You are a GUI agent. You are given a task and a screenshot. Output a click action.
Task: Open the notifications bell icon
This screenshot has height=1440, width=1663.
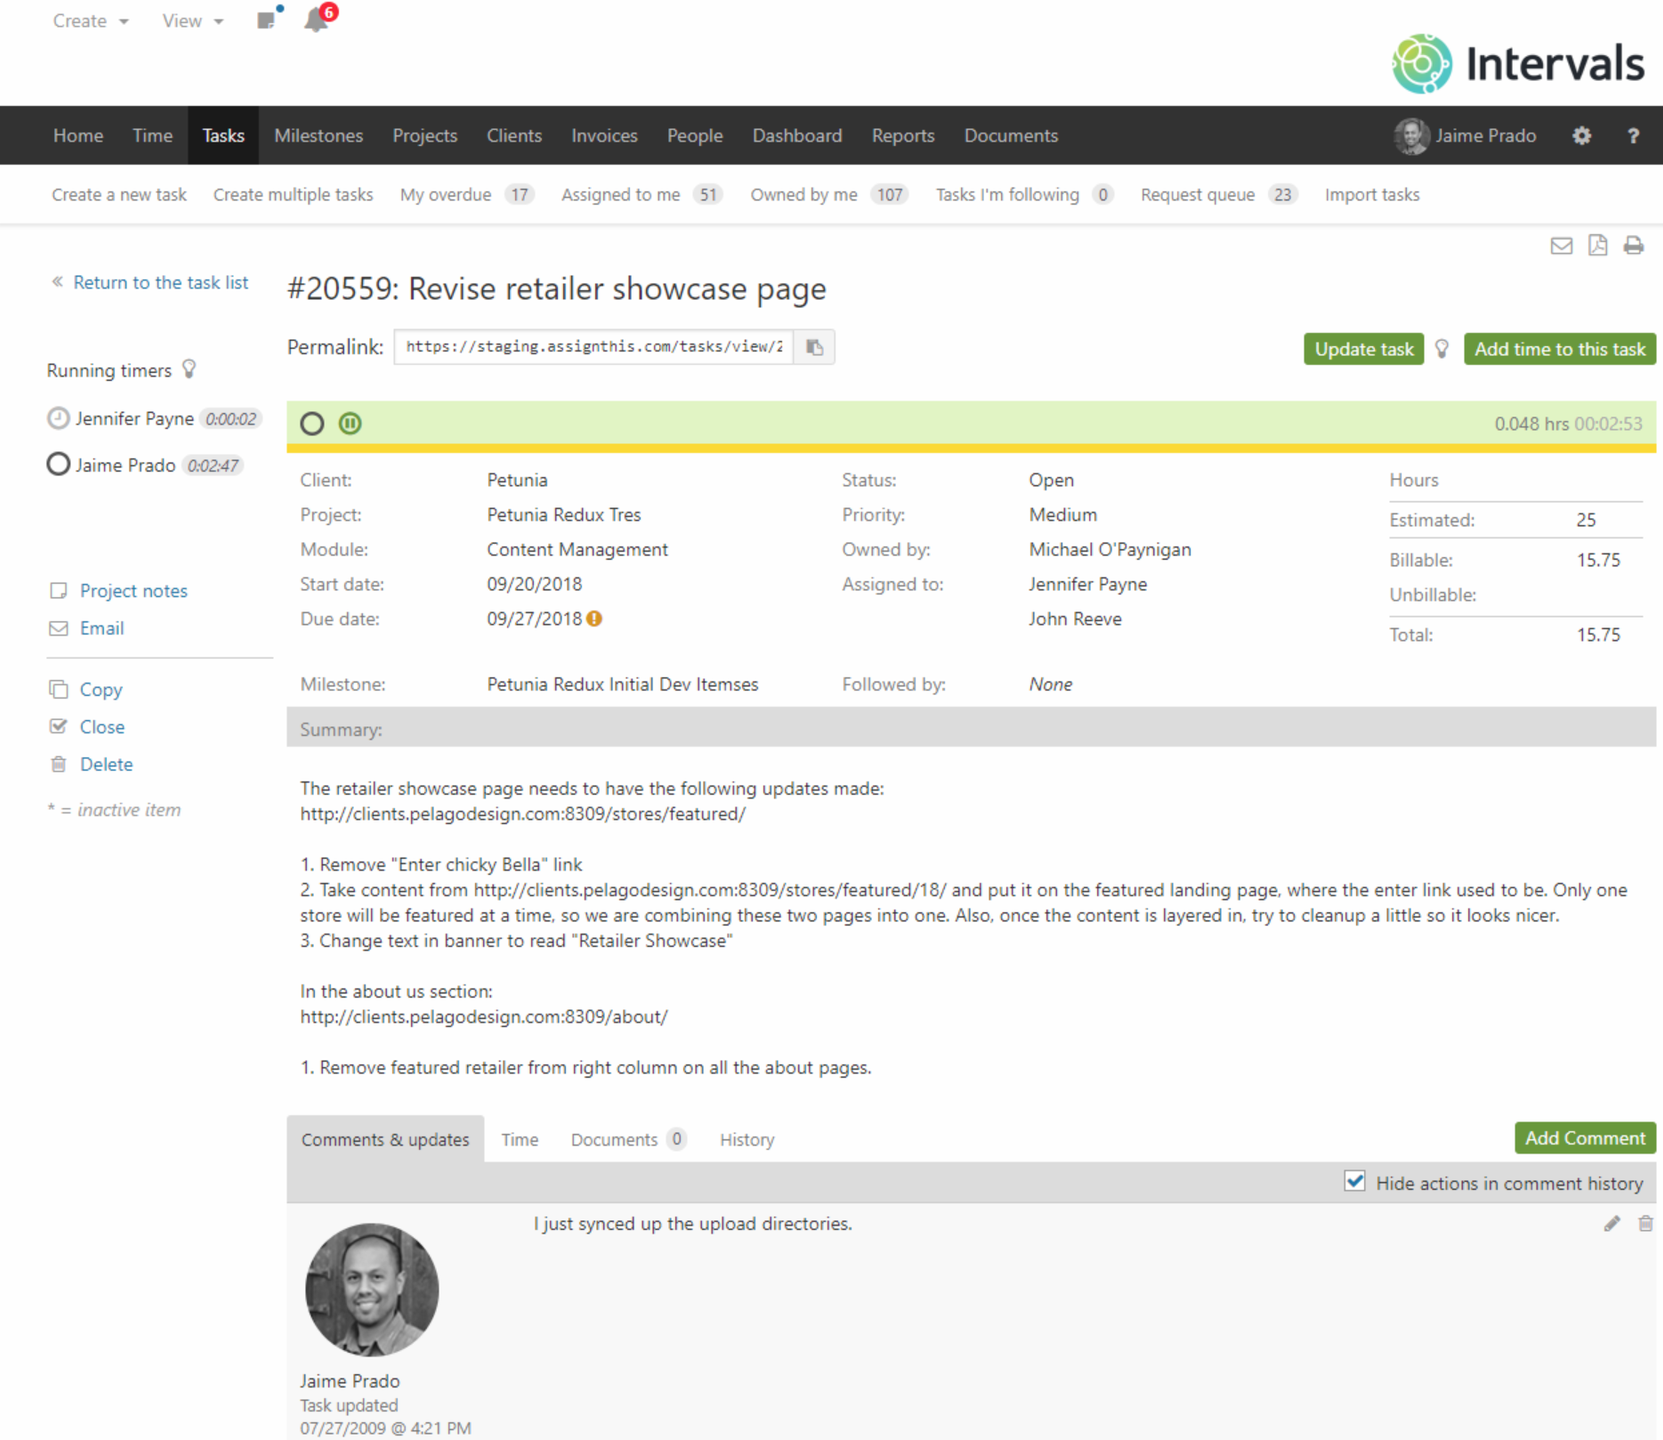point(316,20)
